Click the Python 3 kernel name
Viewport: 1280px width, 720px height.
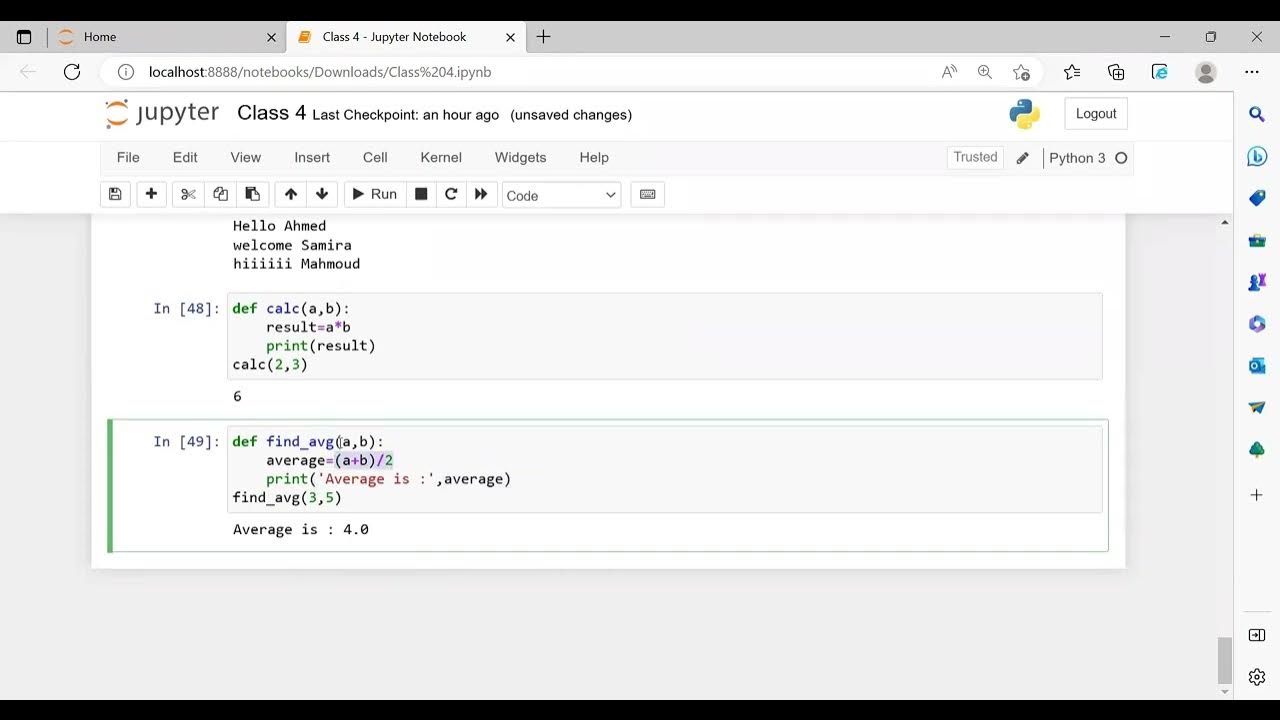click(1077, 158)
